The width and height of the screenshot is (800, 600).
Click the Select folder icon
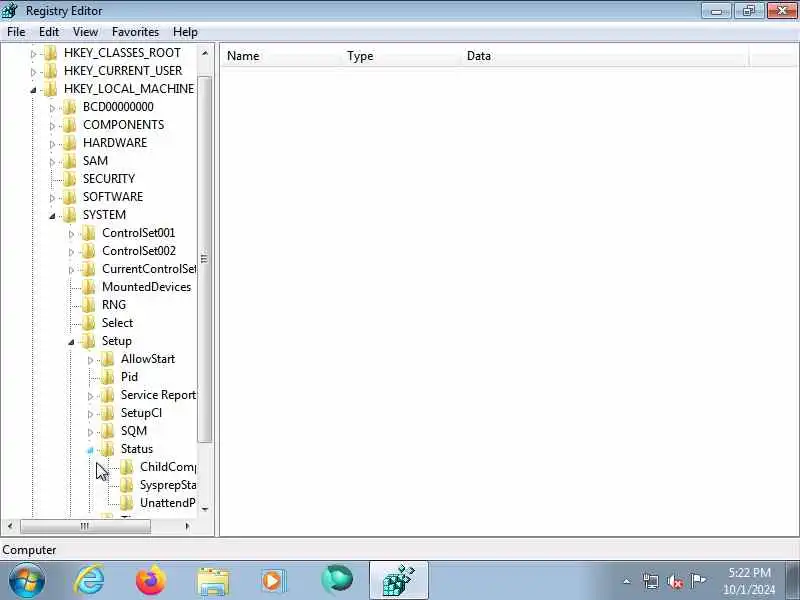[88, 322]
